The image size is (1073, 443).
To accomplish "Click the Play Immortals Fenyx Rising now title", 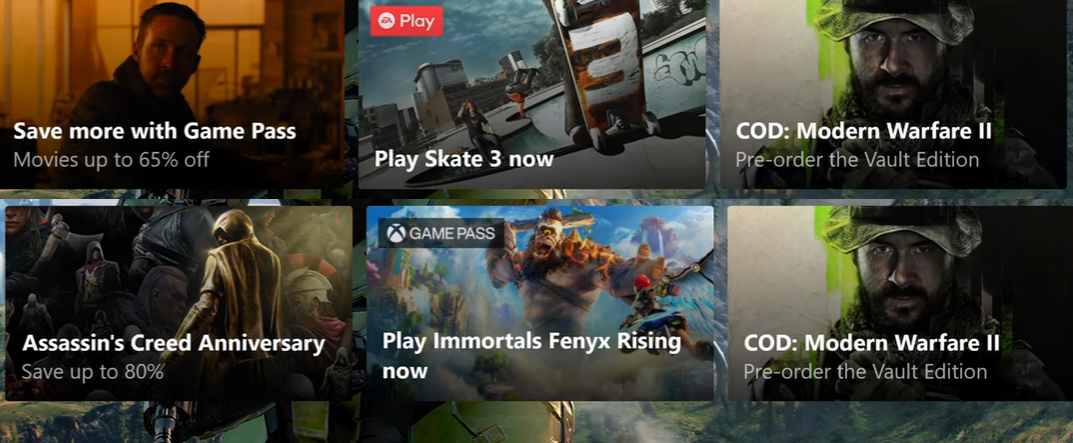I will 532,356.
